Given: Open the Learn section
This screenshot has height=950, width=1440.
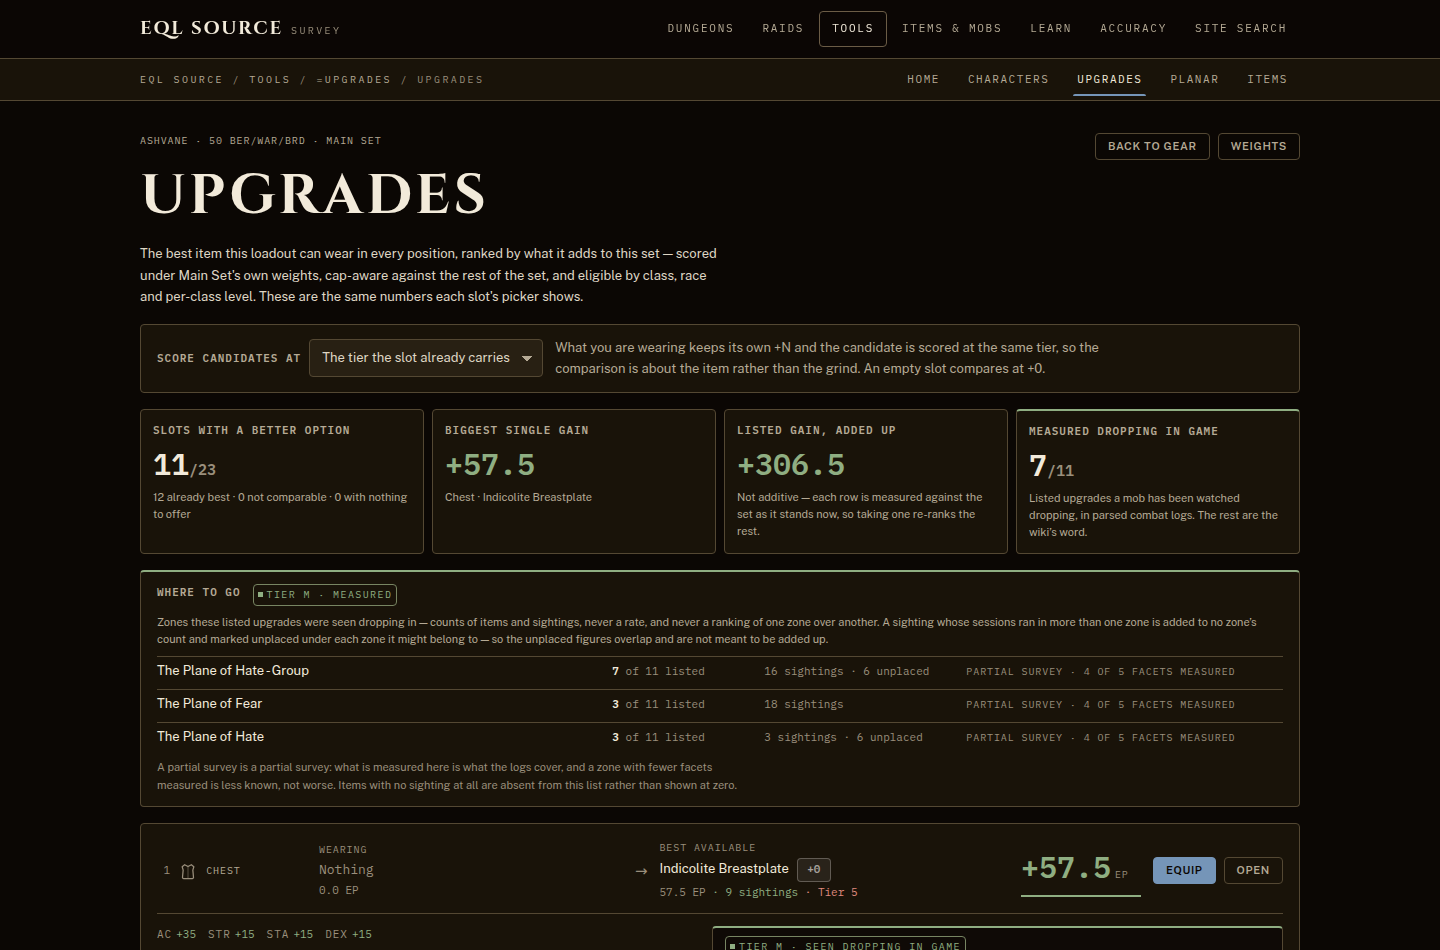Looking at the screenshot, I should (1051, 29).
